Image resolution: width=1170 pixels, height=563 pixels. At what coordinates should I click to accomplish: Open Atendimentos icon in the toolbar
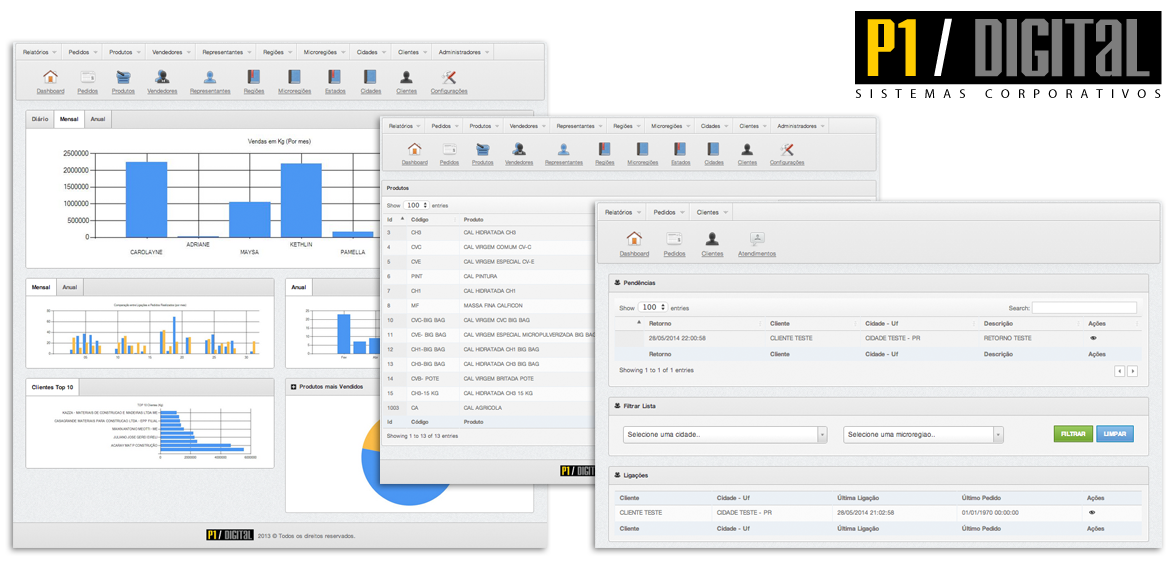(757, 240)
